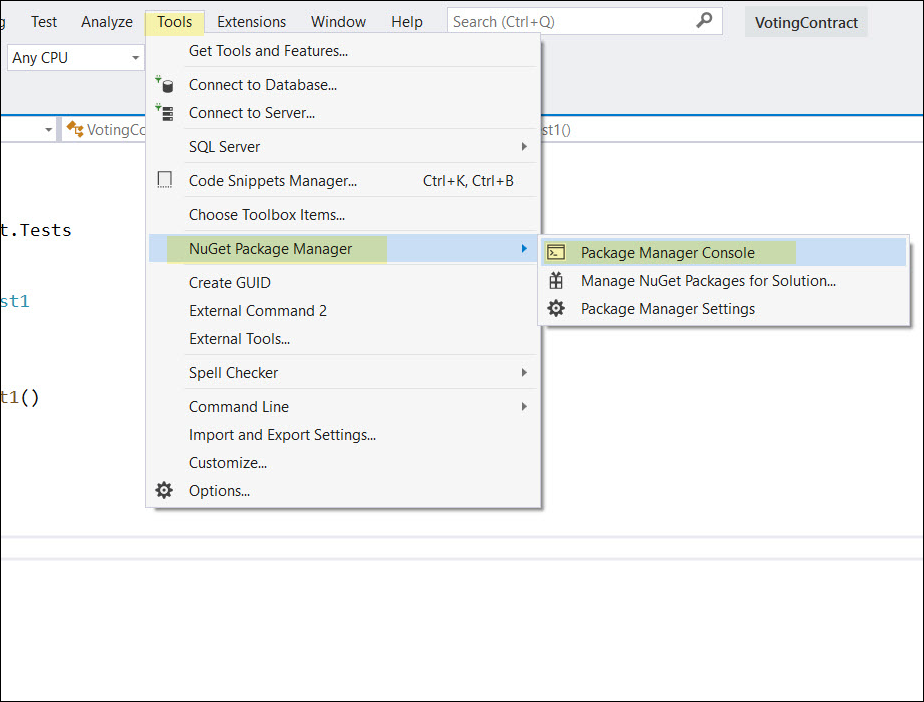This screenshot has width=924, height=702.
Task: Open the Analyze menu
Action: click(107, 22)
